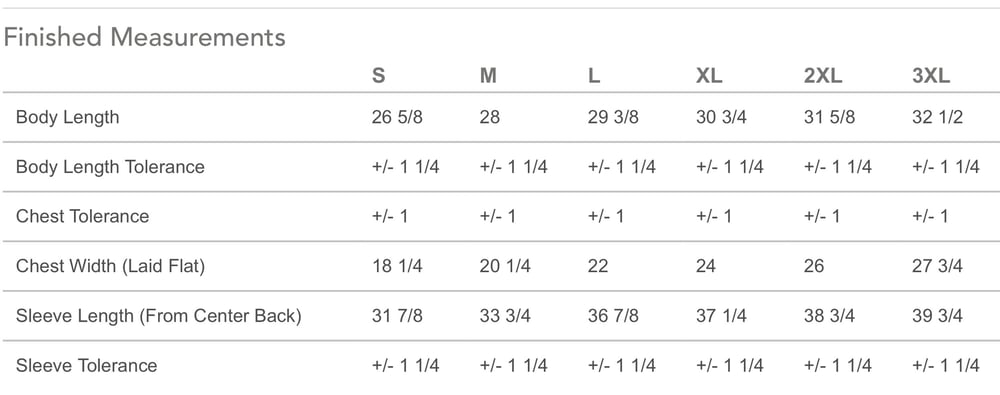1000x395 pixels.
Task: Click the Finished Measurements heading
Action: 144,38
